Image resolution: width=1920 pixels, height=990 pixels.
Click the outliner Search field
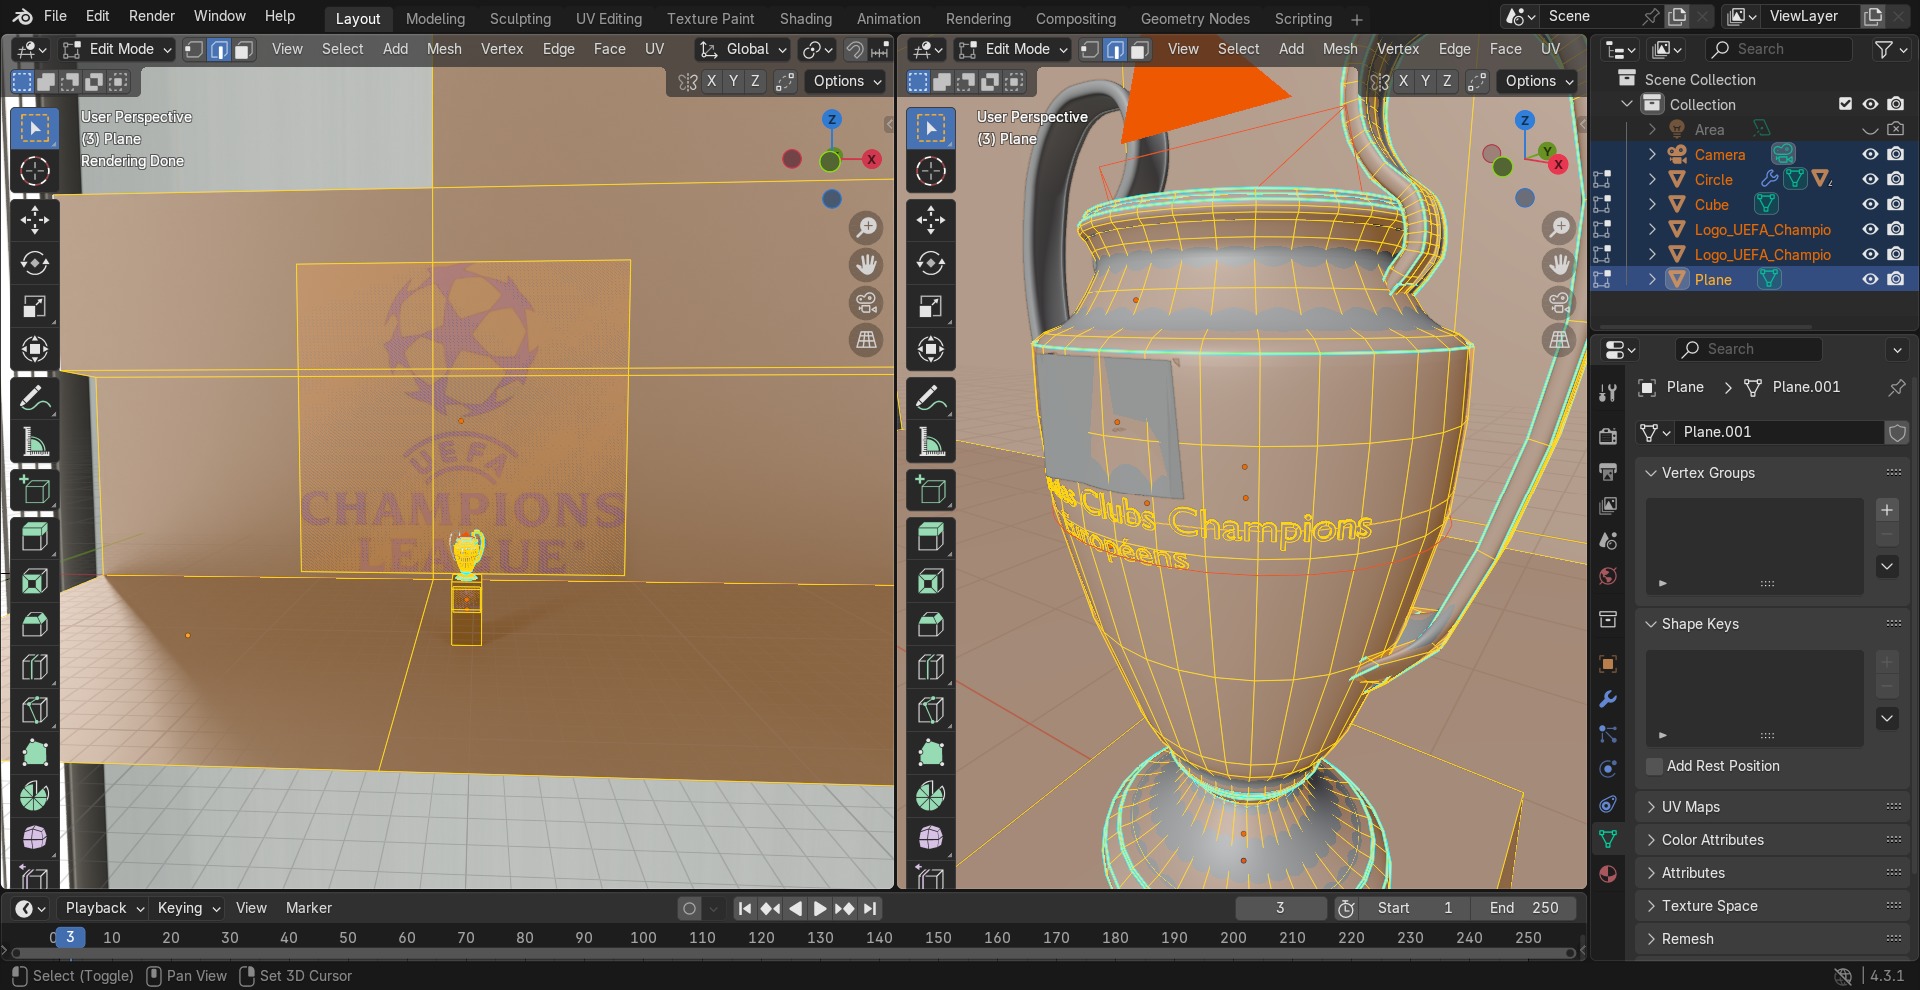pyautogui.click(x=1778, y=49)
